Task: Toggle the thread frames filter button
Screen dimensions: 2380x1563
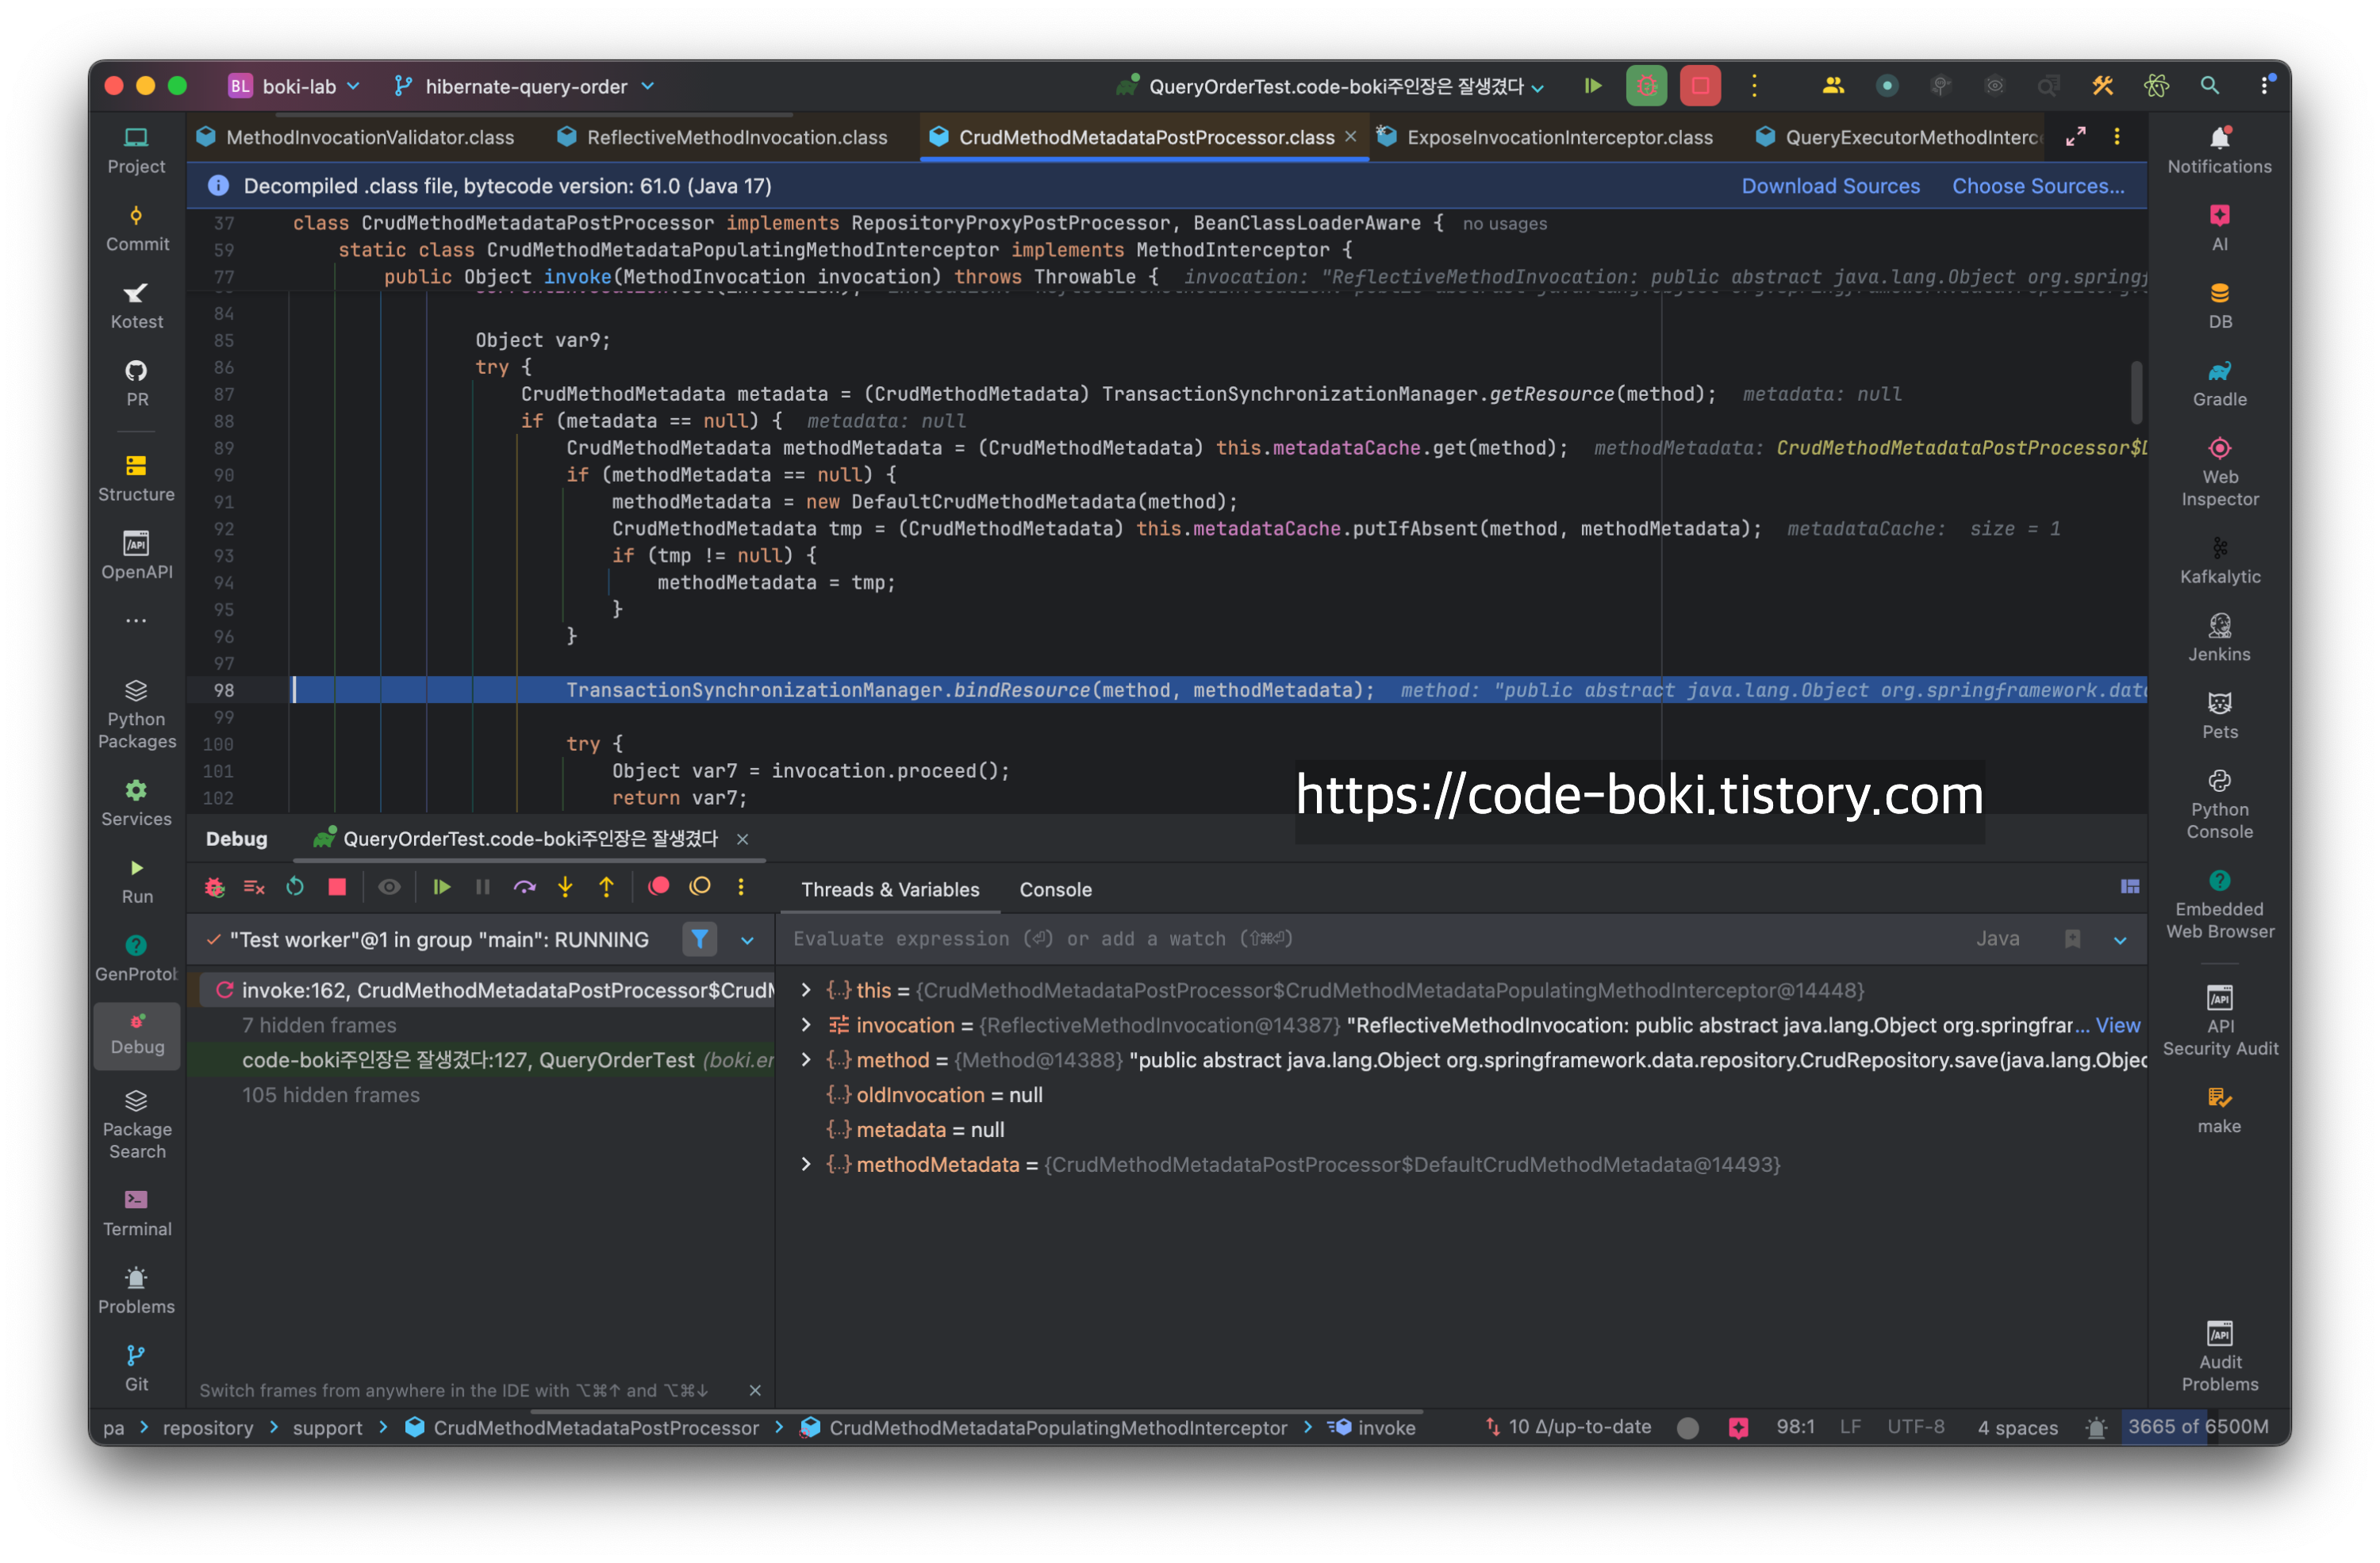Action: (x=699, y=939)
